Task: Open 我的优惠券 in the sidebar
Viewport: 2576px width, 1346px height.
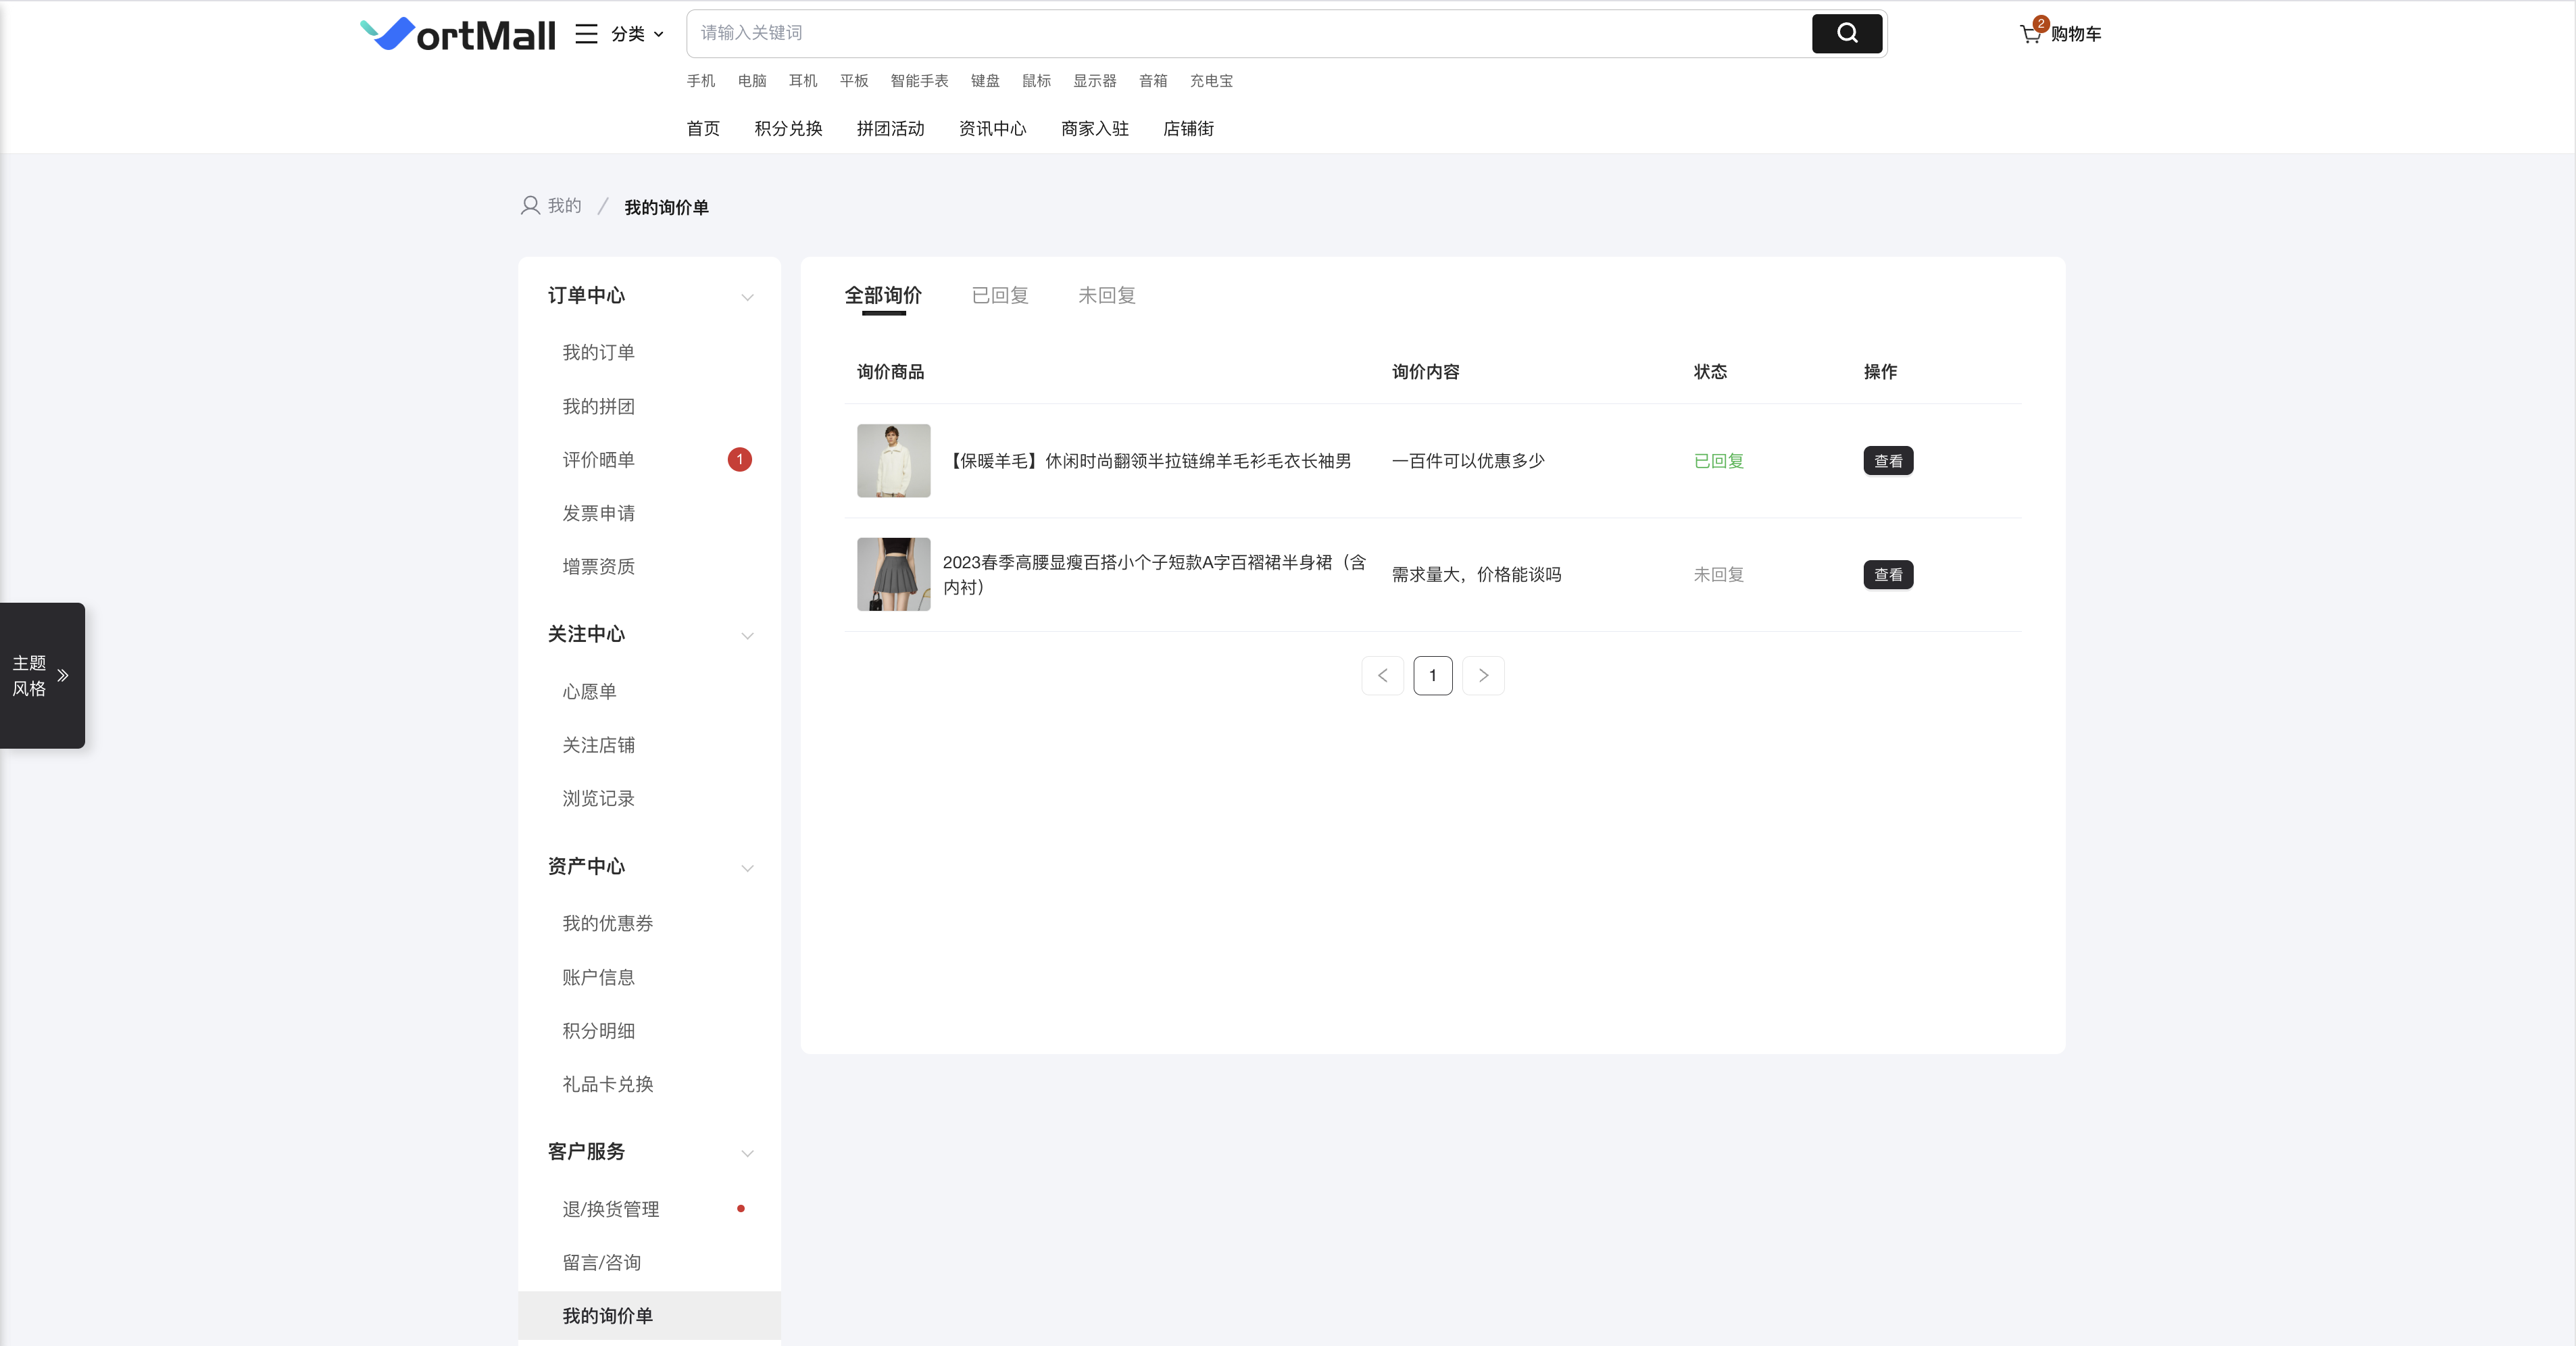Action: [x=607, y=923]
